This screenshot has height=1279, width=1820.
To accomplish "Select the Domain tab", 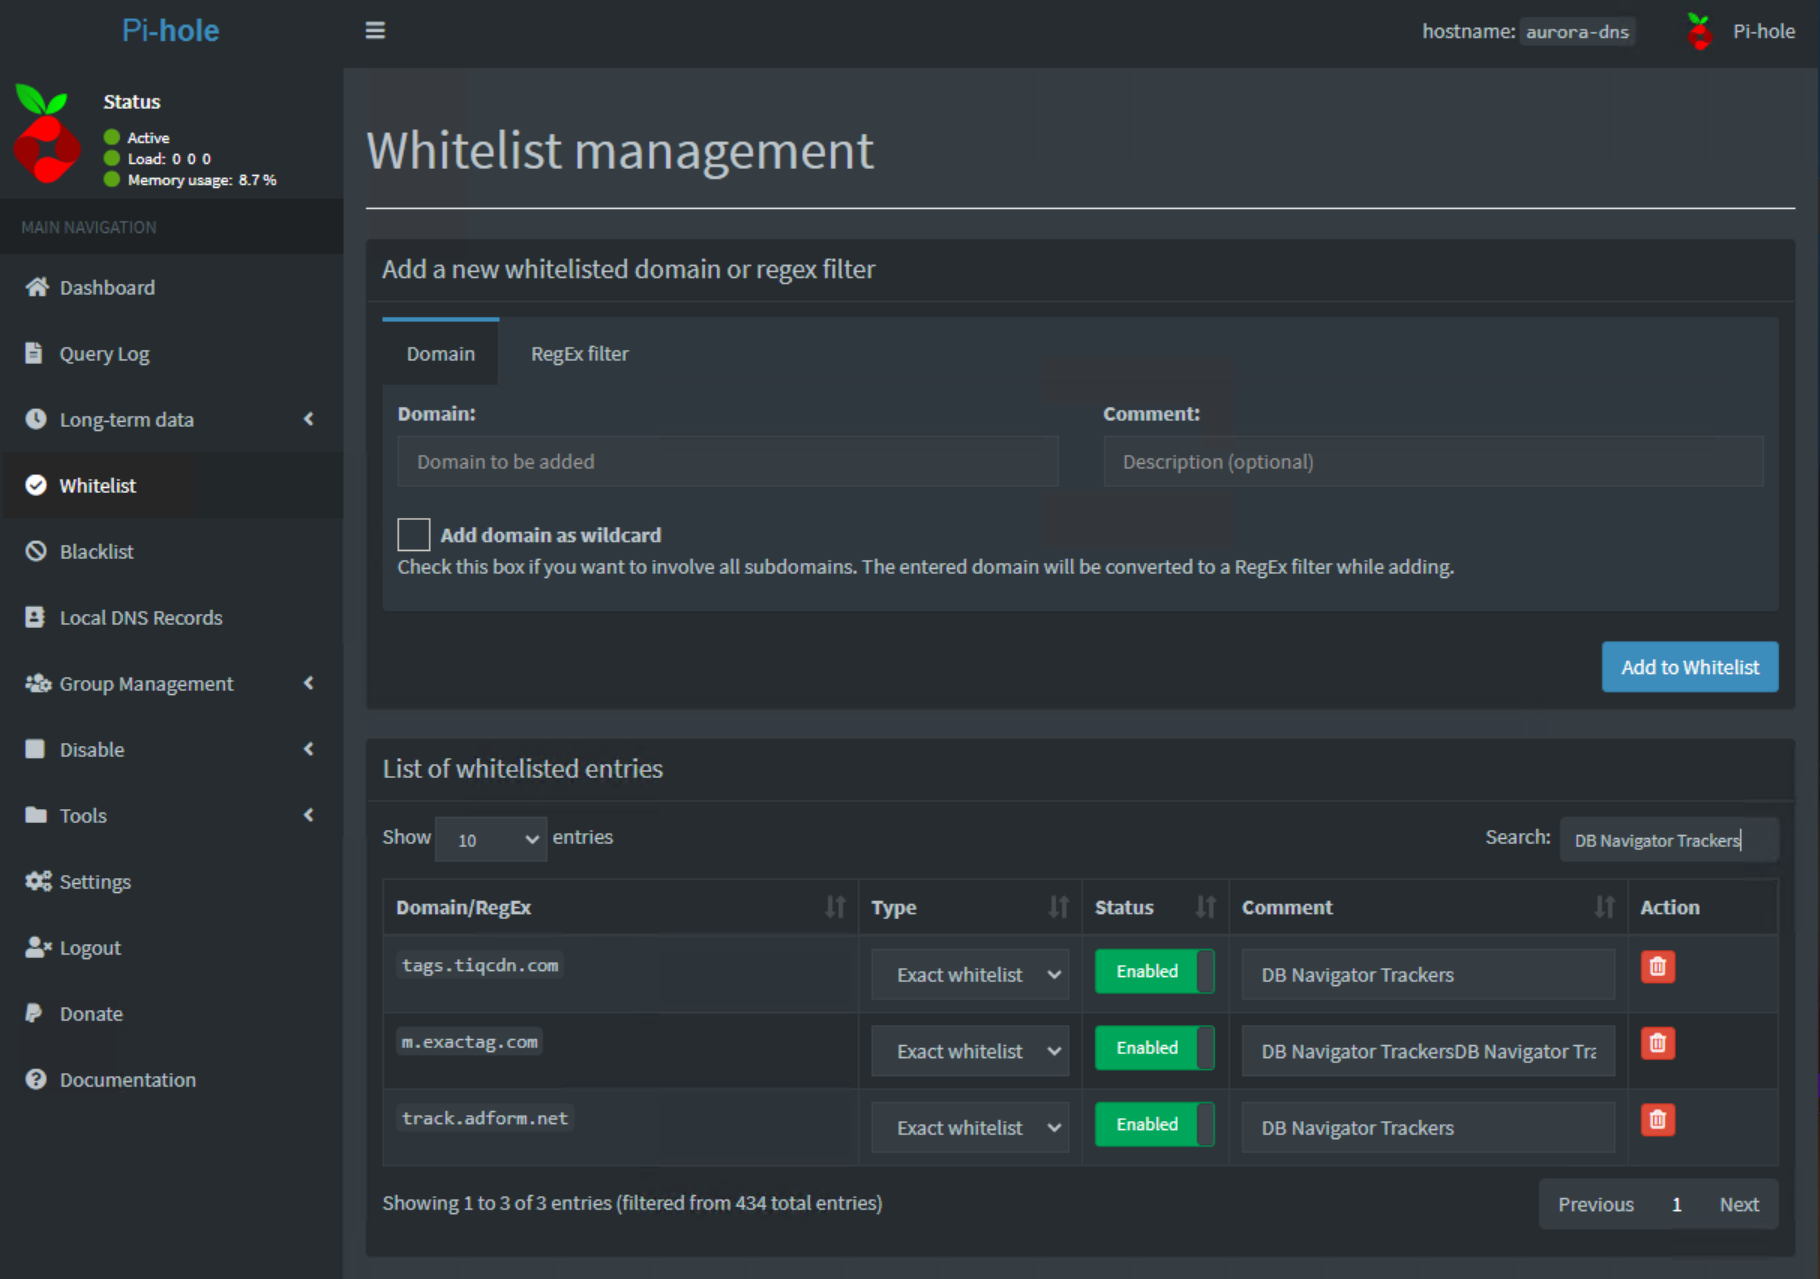I will [x=440, y=353].
